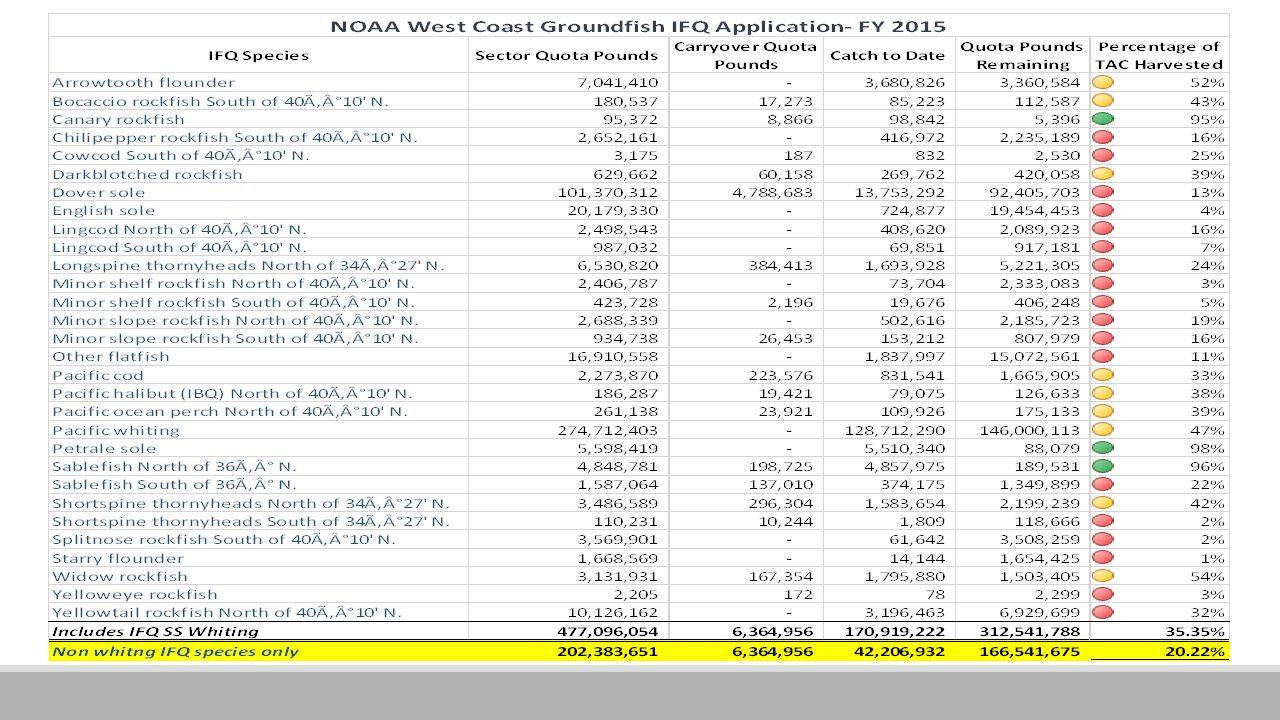Click the yellow status icon for Pacific whiting
The width and height of the screenshot is (1280, 720).
[x=1104, y=430]
